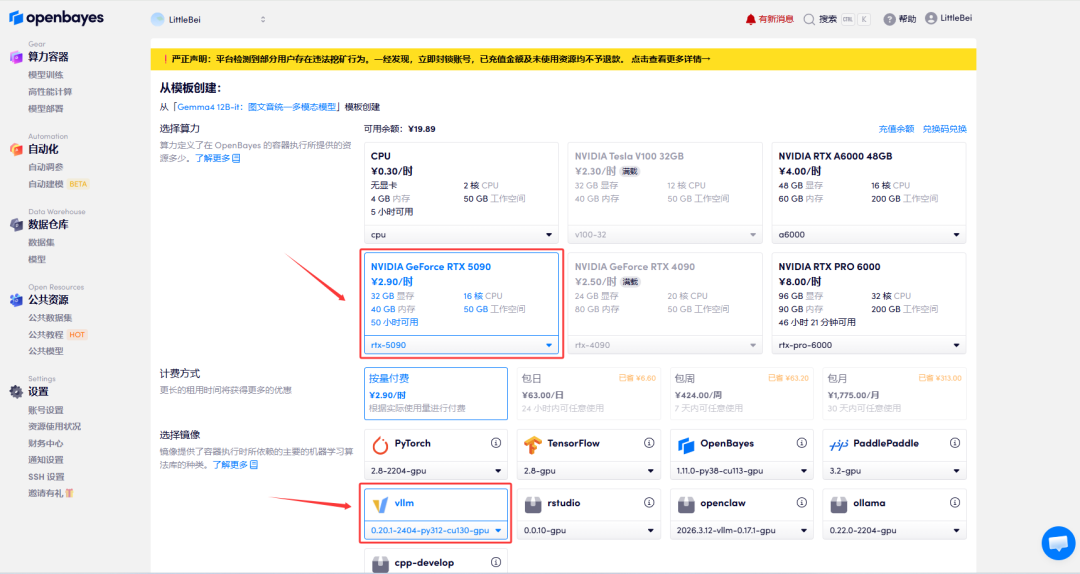
Task: Click the rstudio image icon
Action: (x=533, y=505)
